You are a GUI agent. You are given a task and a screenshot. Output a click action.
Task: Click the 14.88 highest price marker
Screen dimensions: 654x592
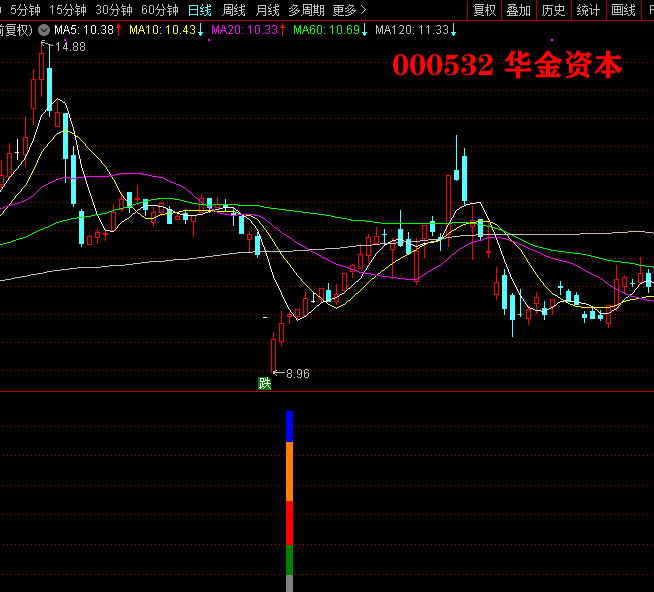coord(69,47)
